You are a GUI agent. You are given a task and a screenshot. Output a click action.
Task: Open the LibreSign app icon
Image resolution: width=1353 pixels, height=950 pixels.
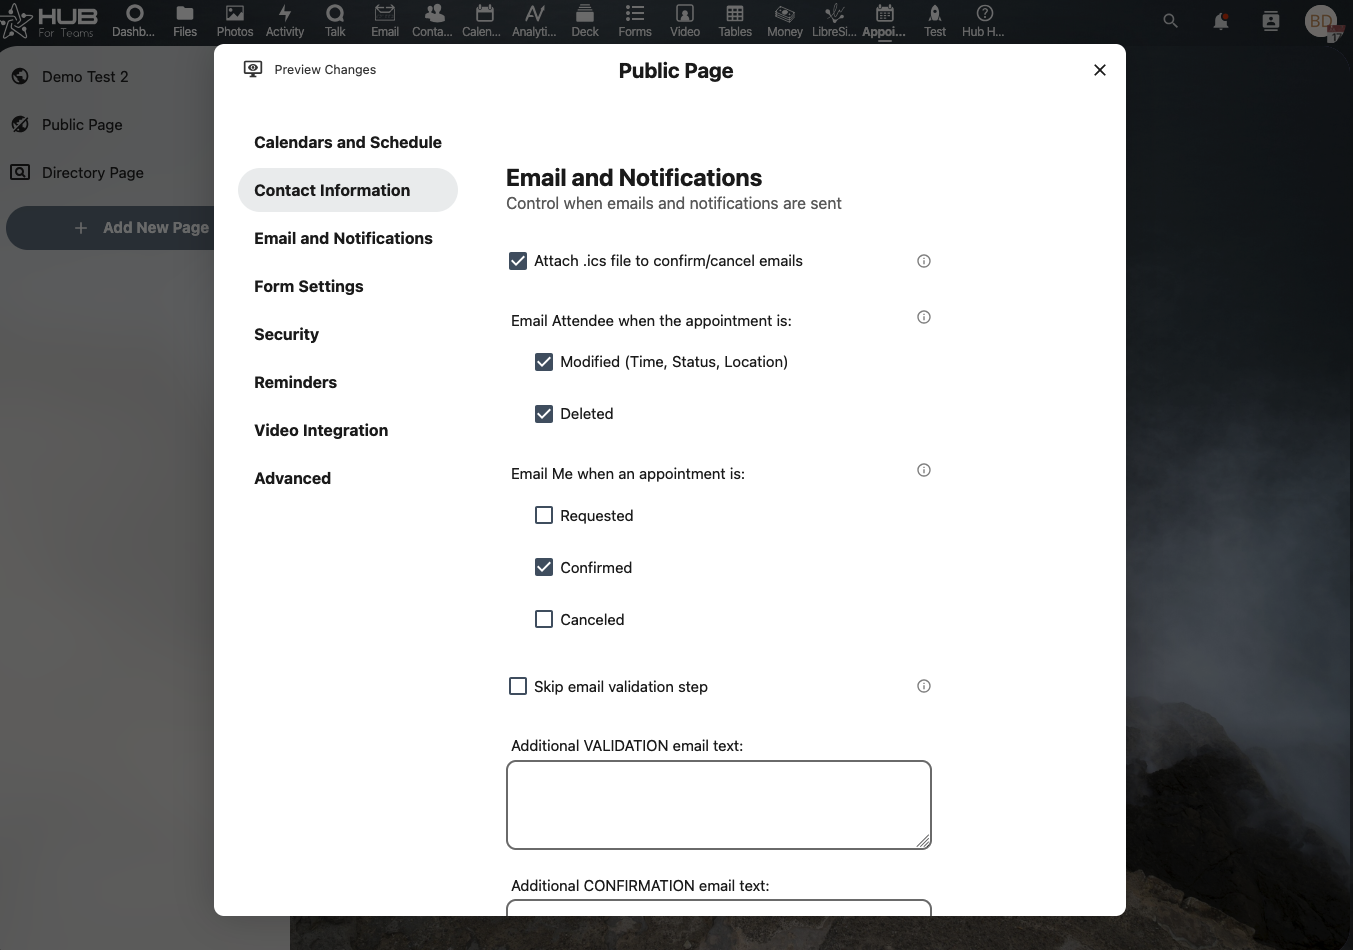(x=834, y=20)
